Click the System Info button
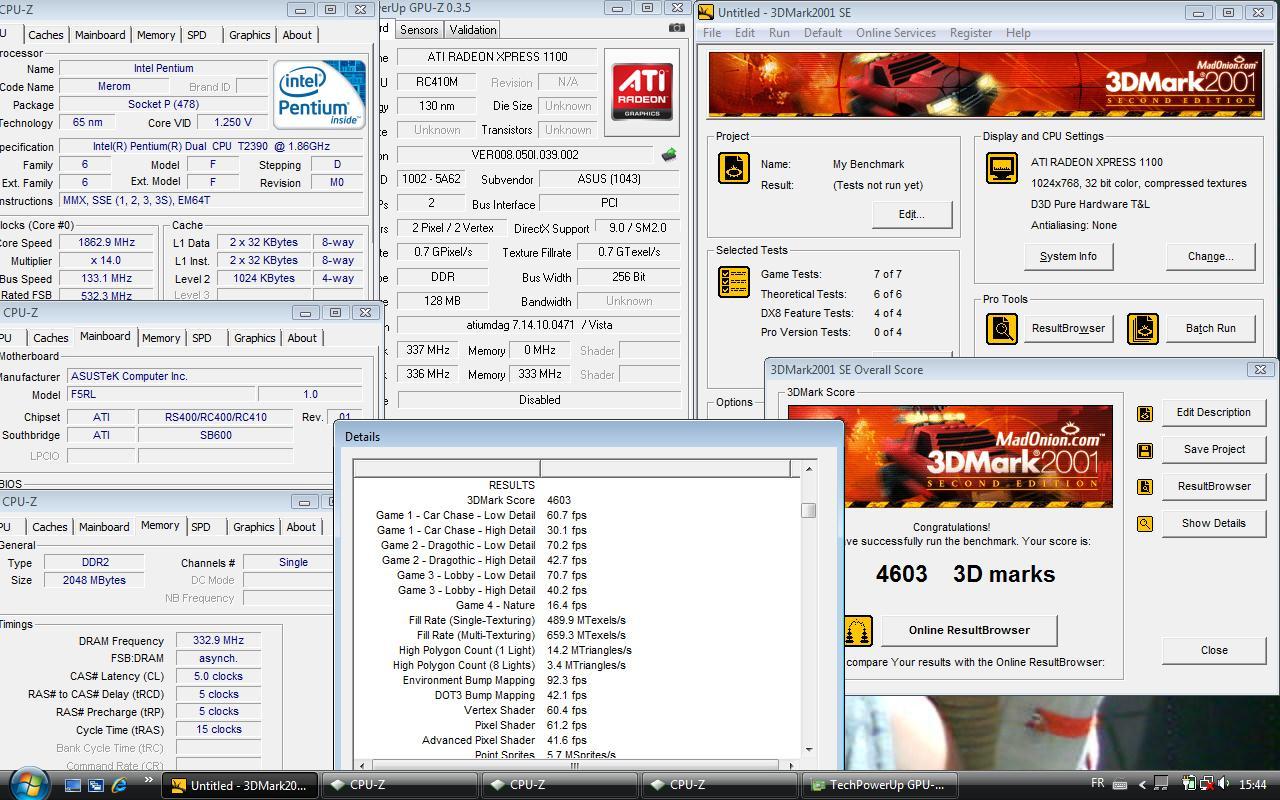Image resolution: width=1280 pixels, height=800 pixels. 1068,257
